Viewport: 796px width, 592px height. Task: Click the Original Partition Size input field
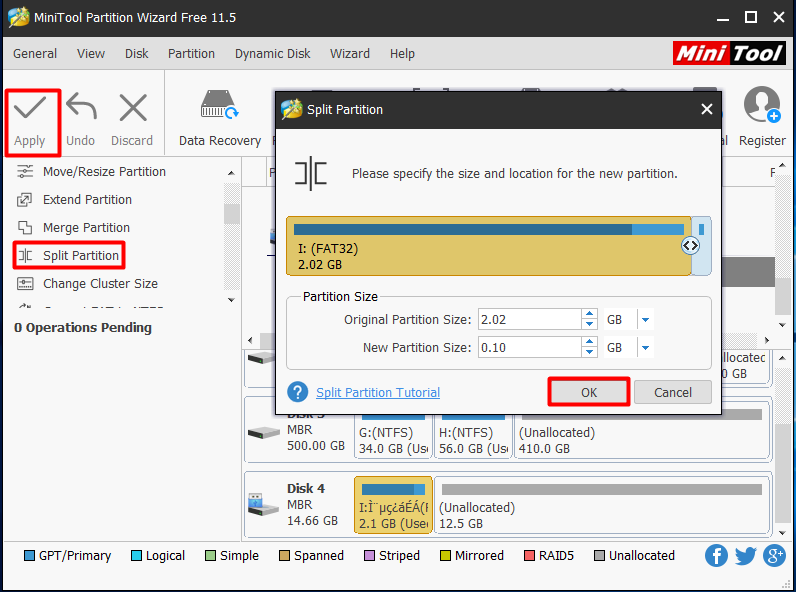[x=529, y=320]
